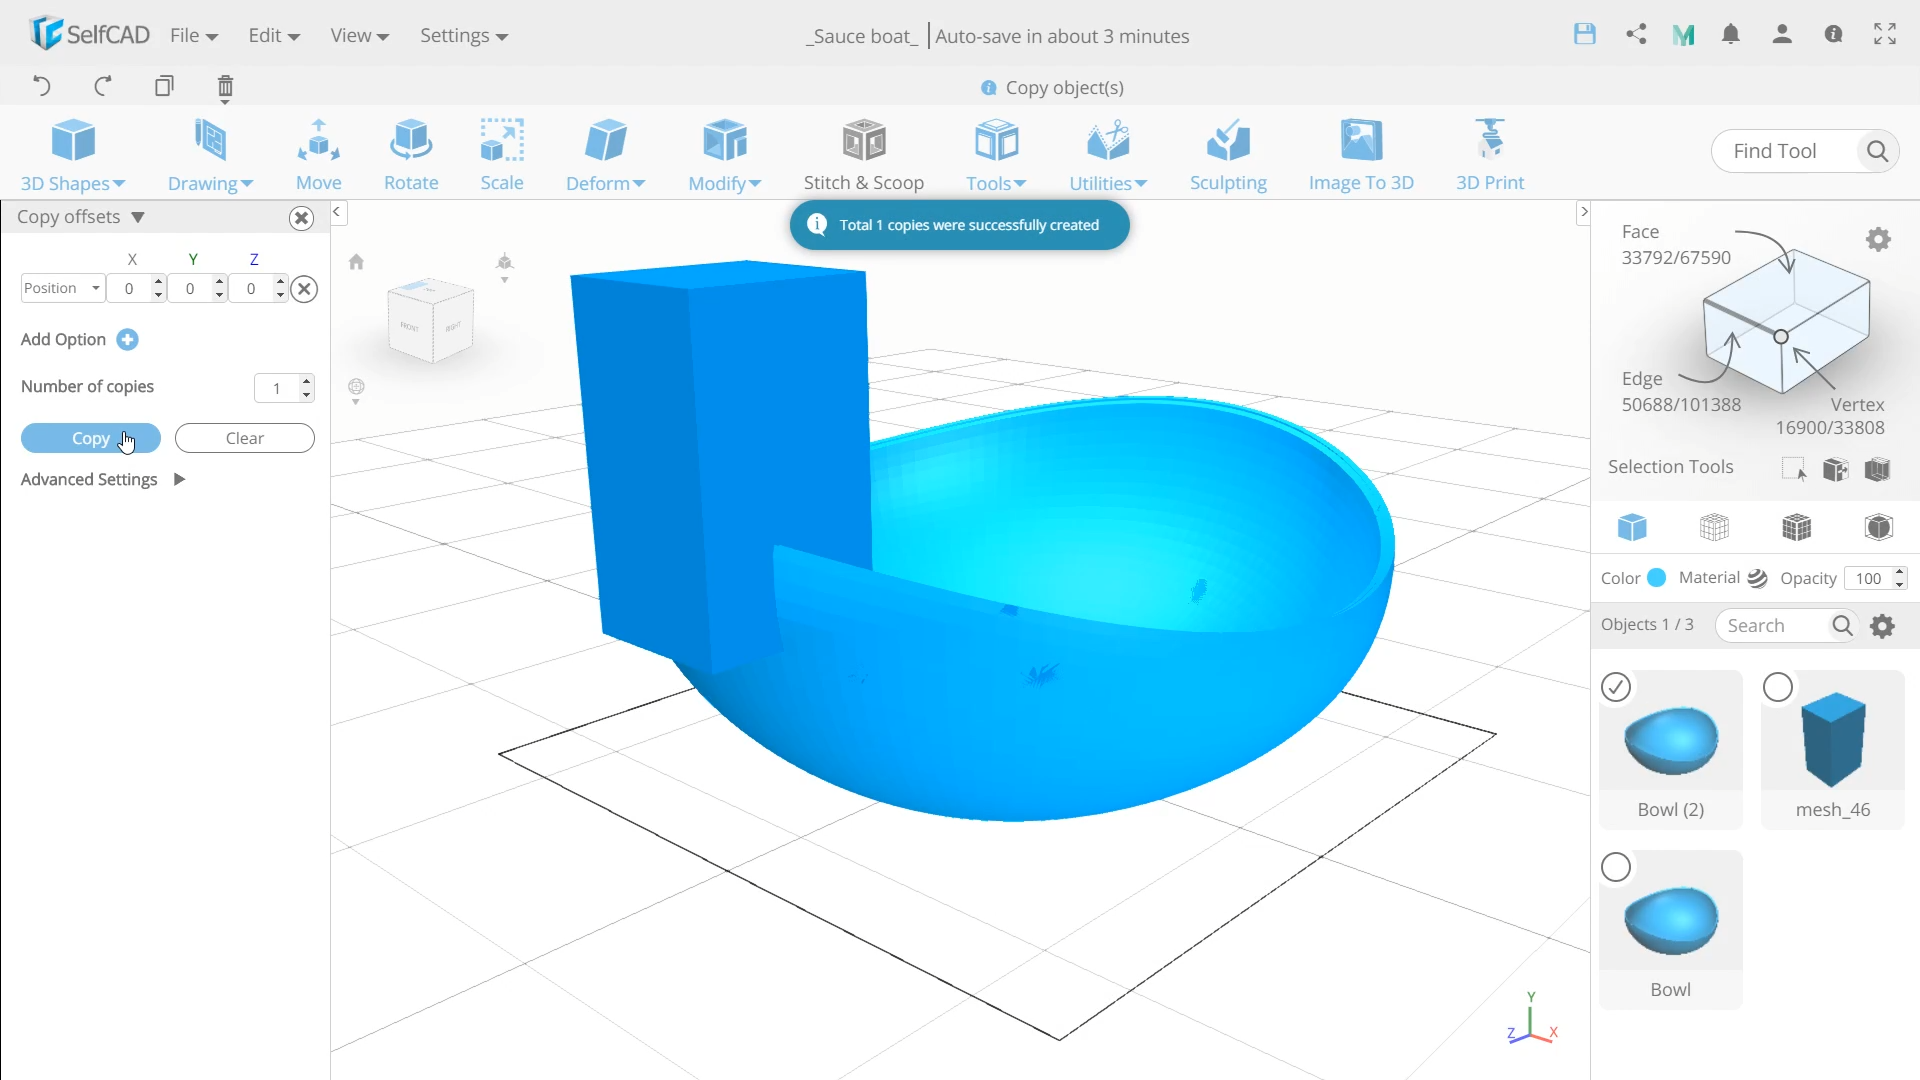The height and width of the screenshot is (1080, 1920).
Task: Open Image To 3D tool
Action: 1361,155
